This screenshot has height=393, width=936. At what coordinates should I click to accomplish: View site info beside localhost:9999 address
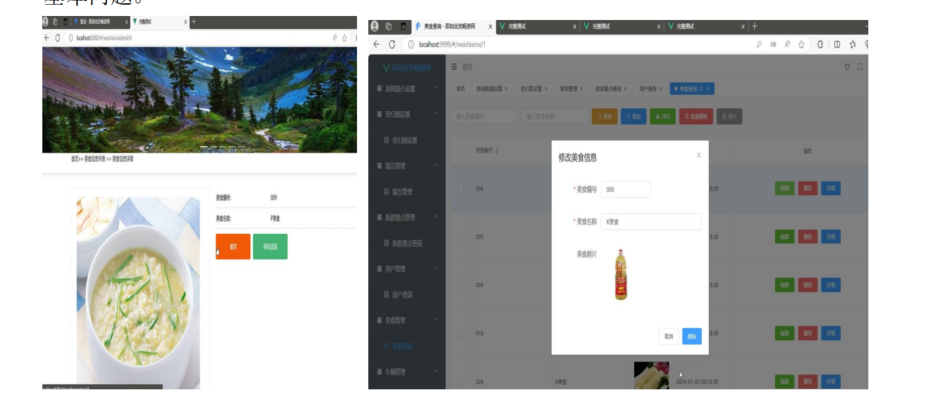coord(411,44)
